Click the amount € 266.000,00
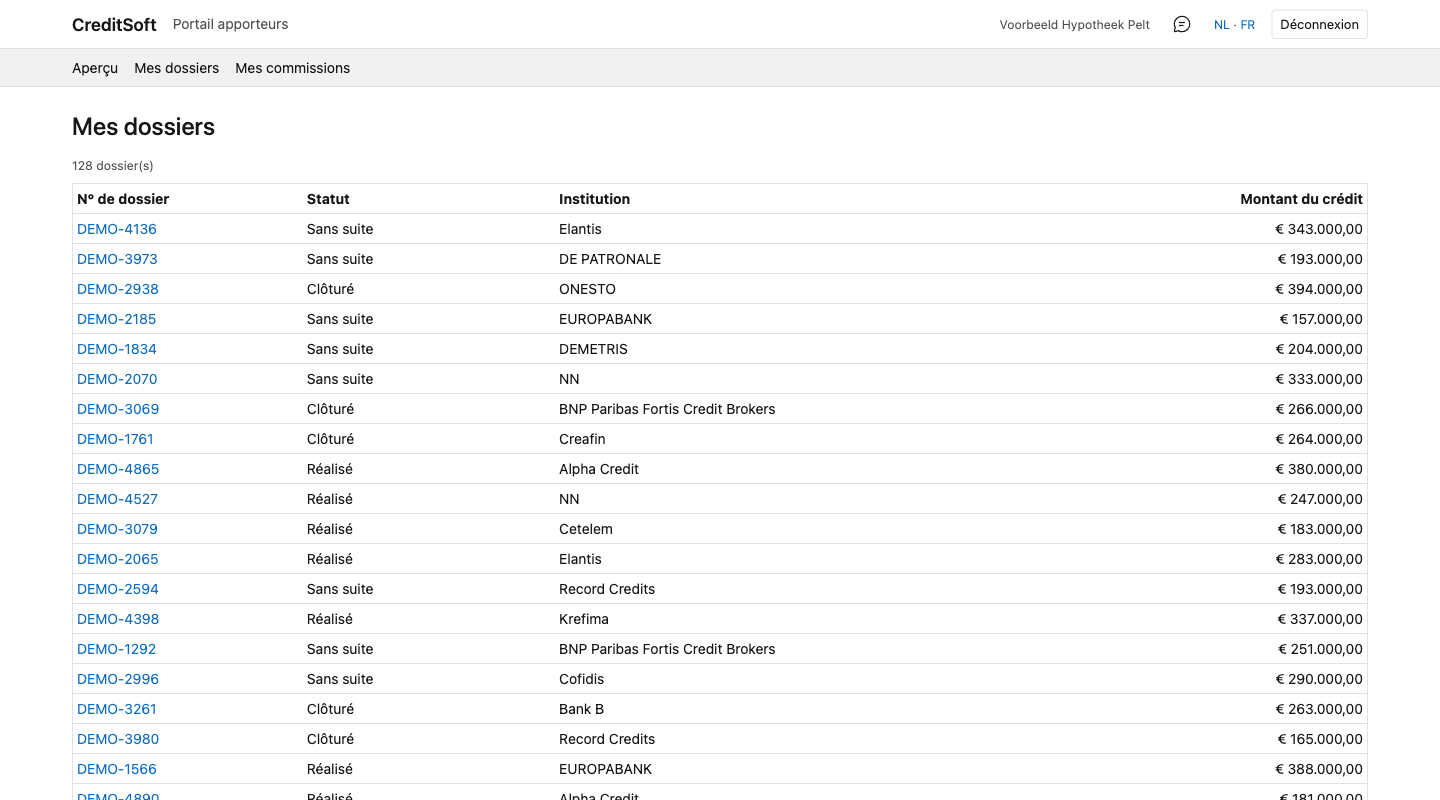This screenshot has width=1440, height=800. pos(1319,409)
